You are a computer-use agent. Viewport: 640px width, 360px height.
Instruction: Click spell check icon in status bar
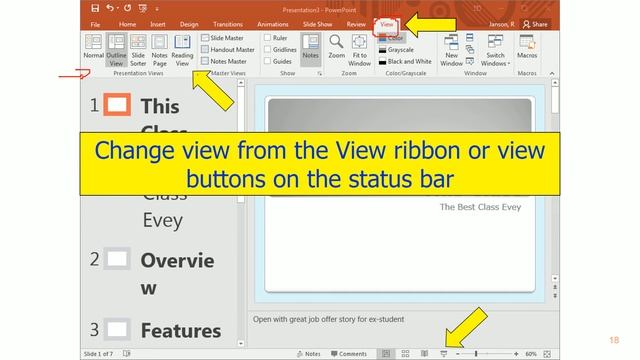click(127, 354)
